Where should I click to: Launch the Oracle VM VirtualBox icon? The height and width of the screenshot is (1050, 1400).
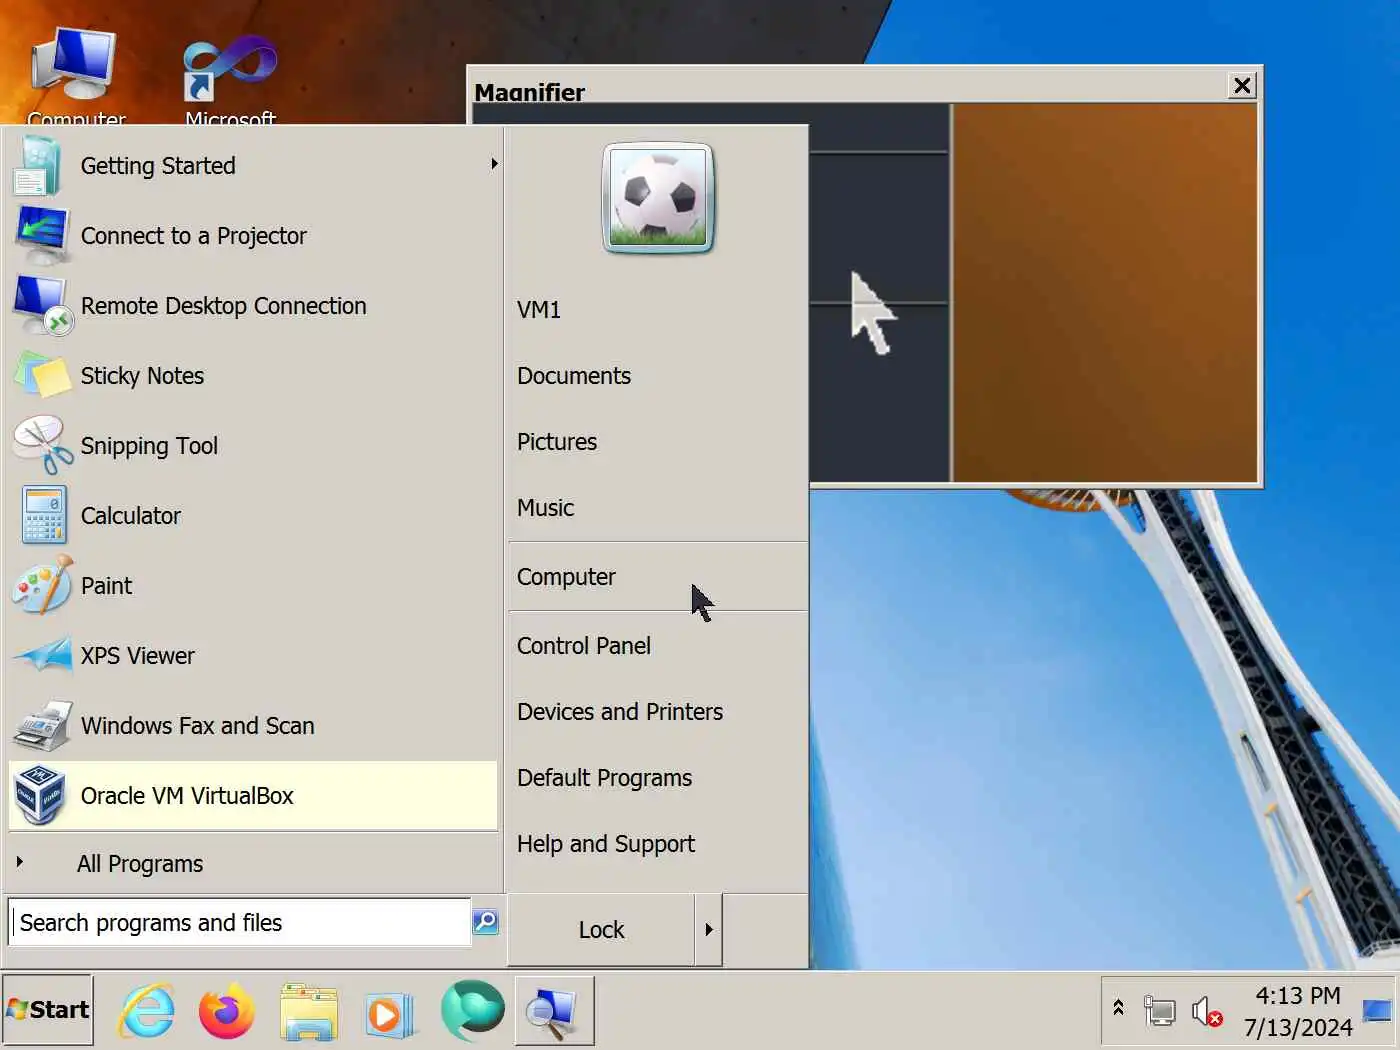tap(41, 796)
